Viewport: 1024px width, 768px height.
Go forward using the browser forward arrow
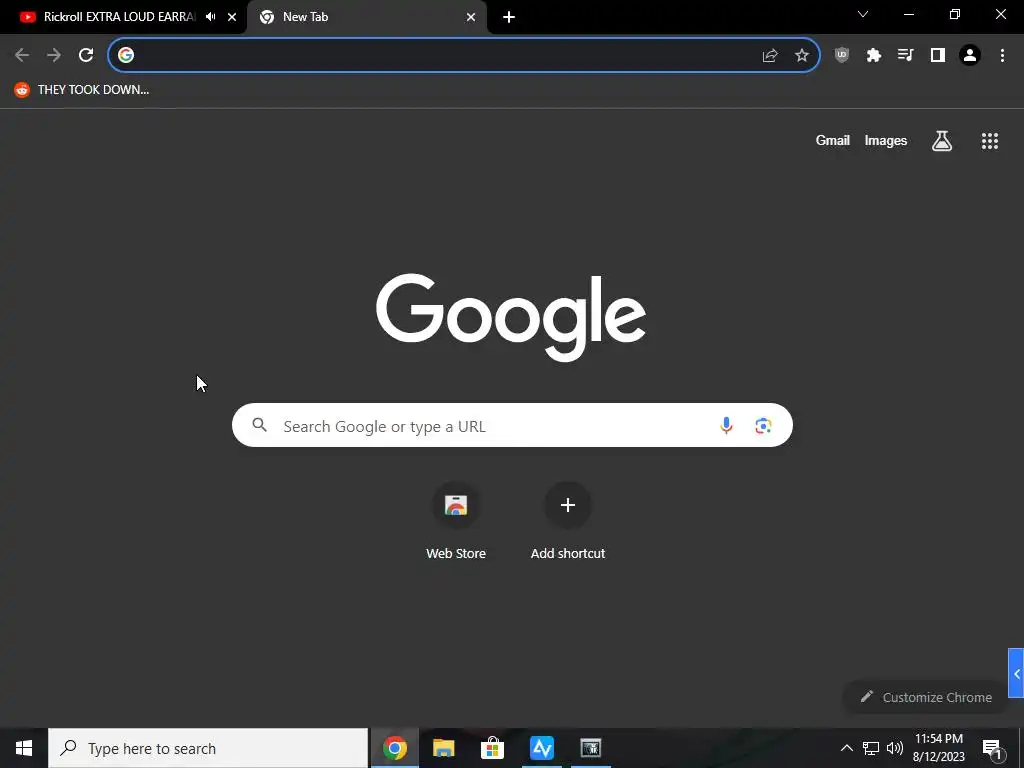54,55
